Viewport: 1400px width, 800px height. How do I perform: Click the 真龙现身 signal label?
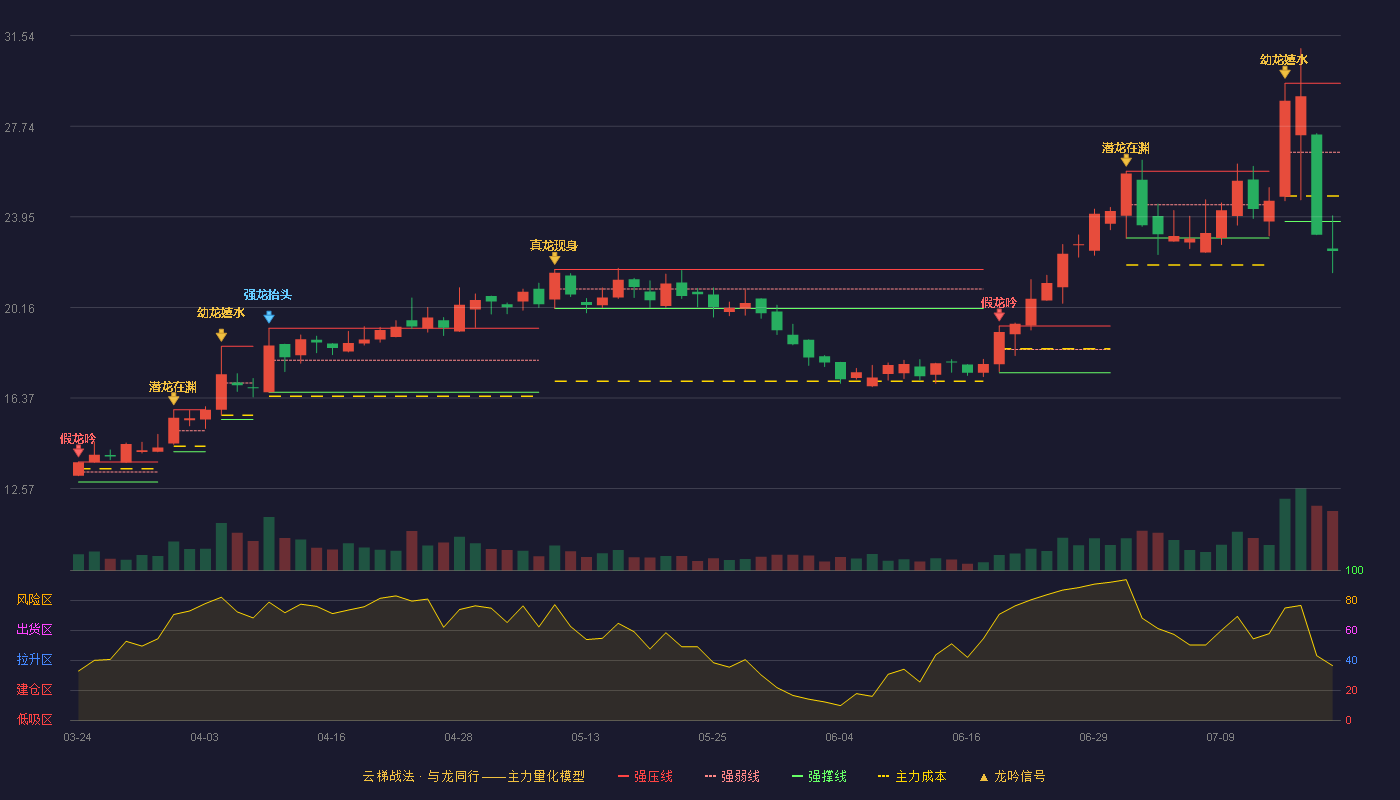point(554,245)
